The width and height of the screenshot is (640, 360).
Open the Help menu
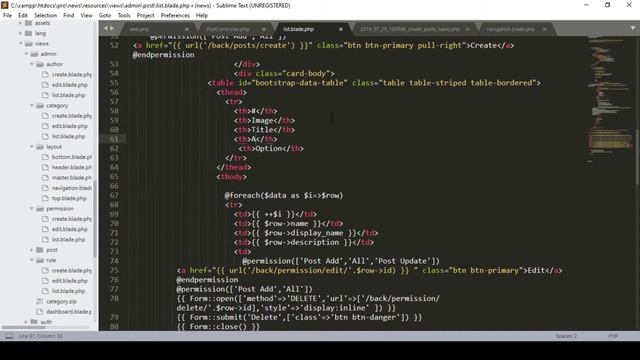202,16
